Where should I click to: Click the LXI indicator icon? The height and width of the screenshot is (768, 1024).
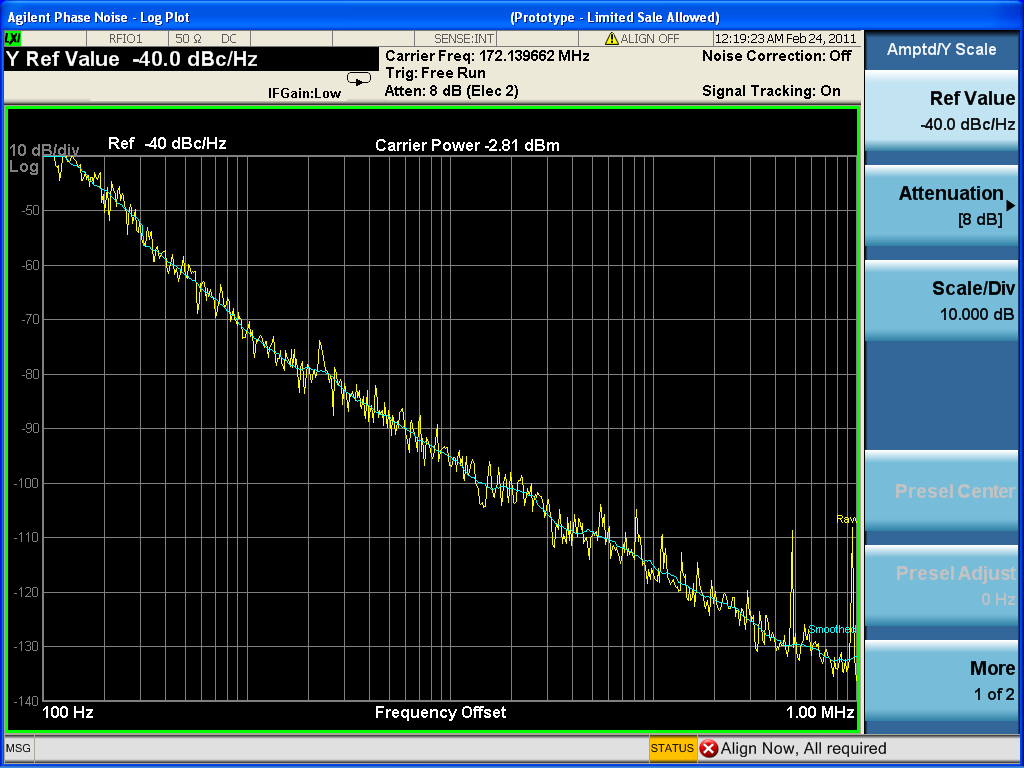point(13,38)
